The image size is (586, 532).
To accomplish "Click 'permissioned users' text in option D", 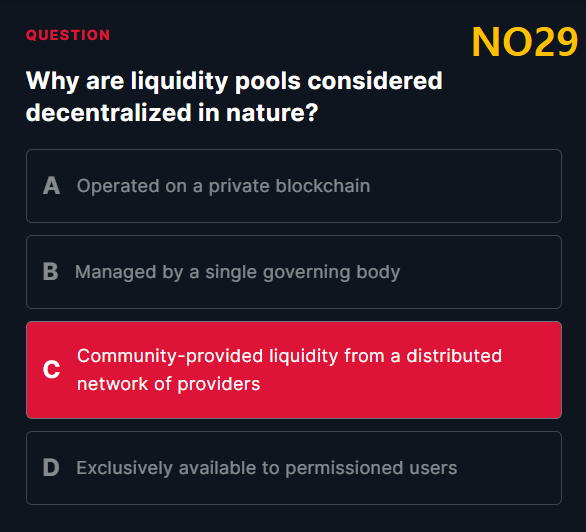I will click(x=371, y=468).
